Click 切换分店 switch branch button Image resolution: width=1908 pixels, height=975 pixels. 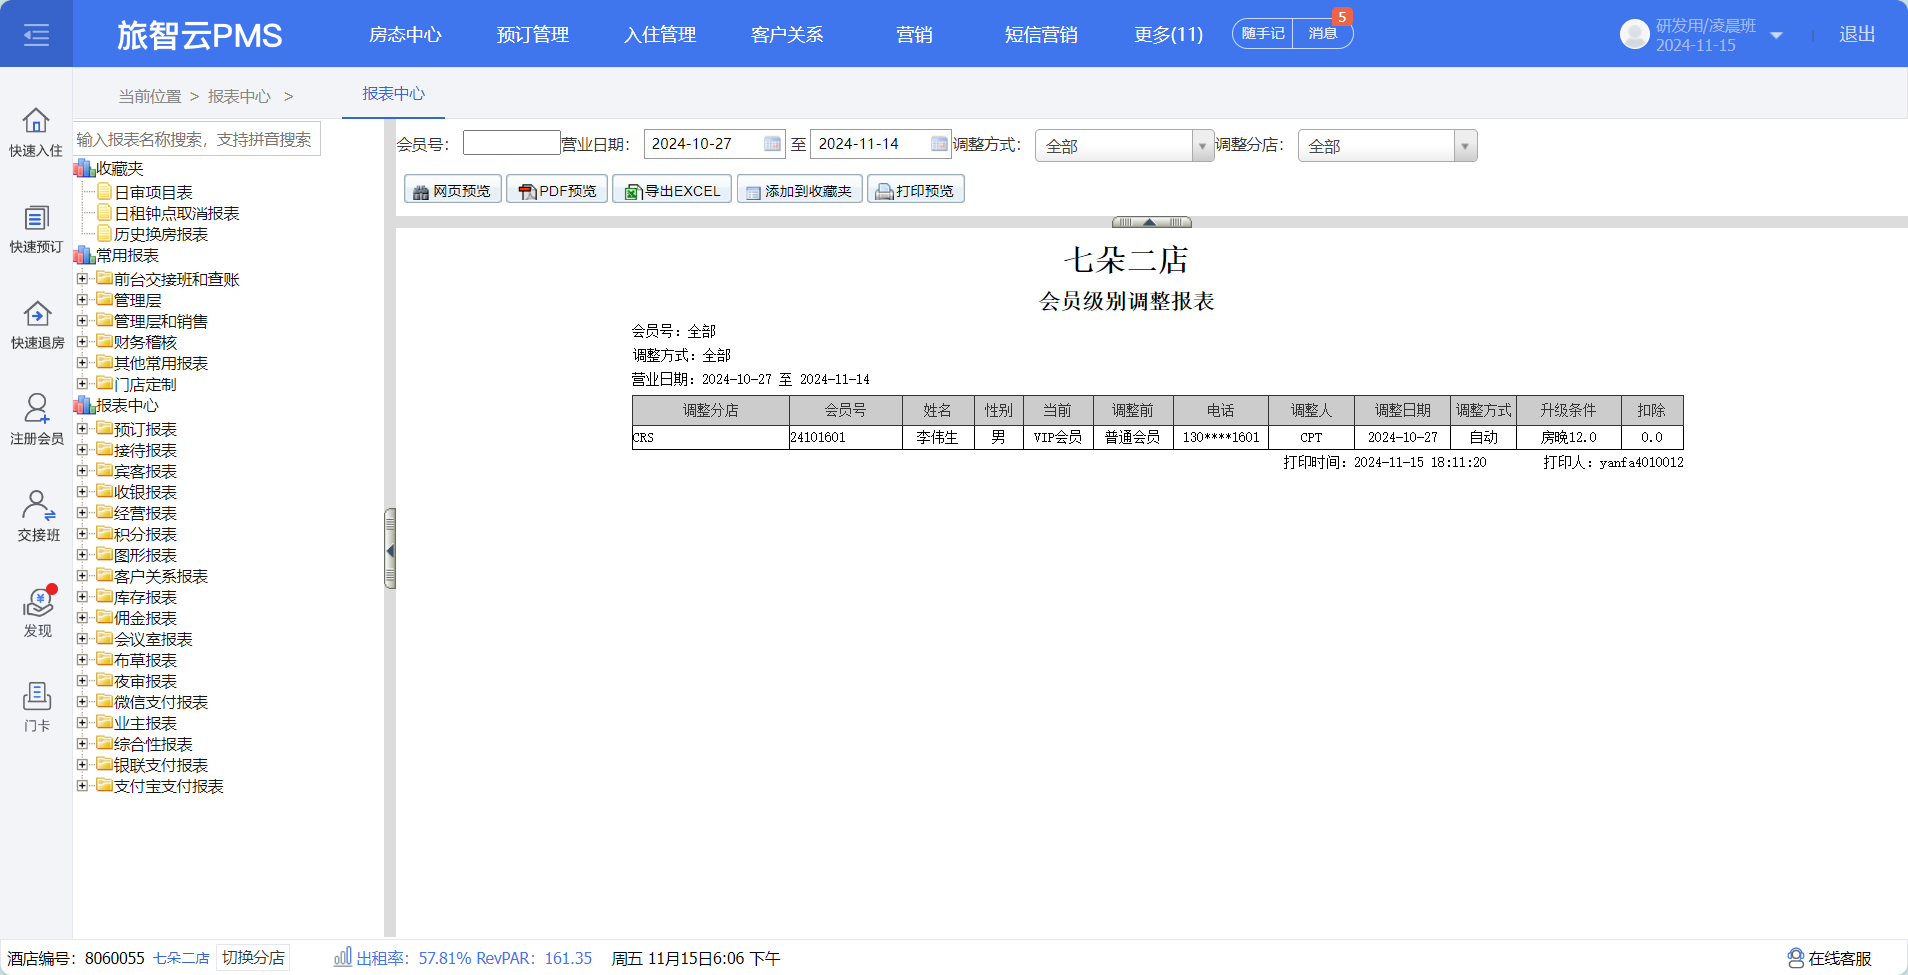253,957
